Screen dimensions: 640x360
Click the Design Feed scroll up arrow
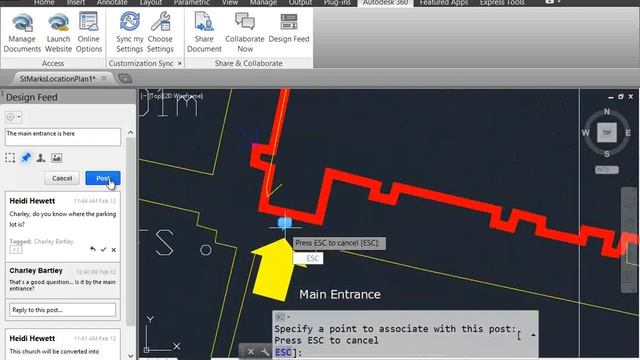pos(131,132)
